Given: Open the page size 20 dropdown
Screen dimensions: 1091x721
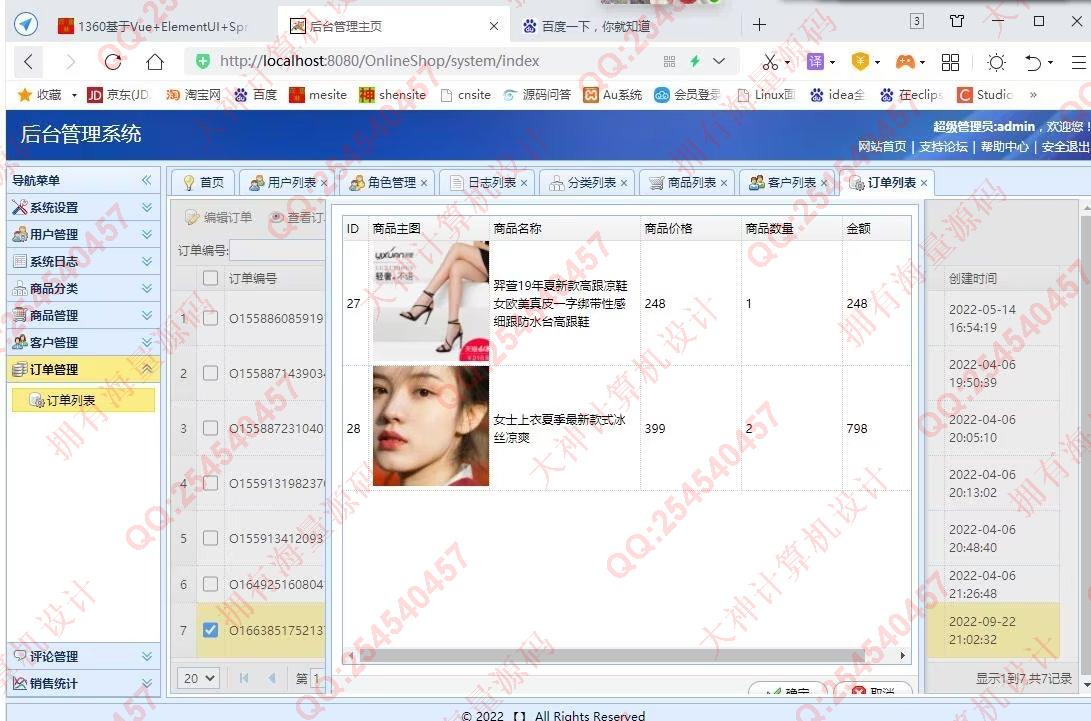Looking at the screenshot, I should tap(199, 678).
